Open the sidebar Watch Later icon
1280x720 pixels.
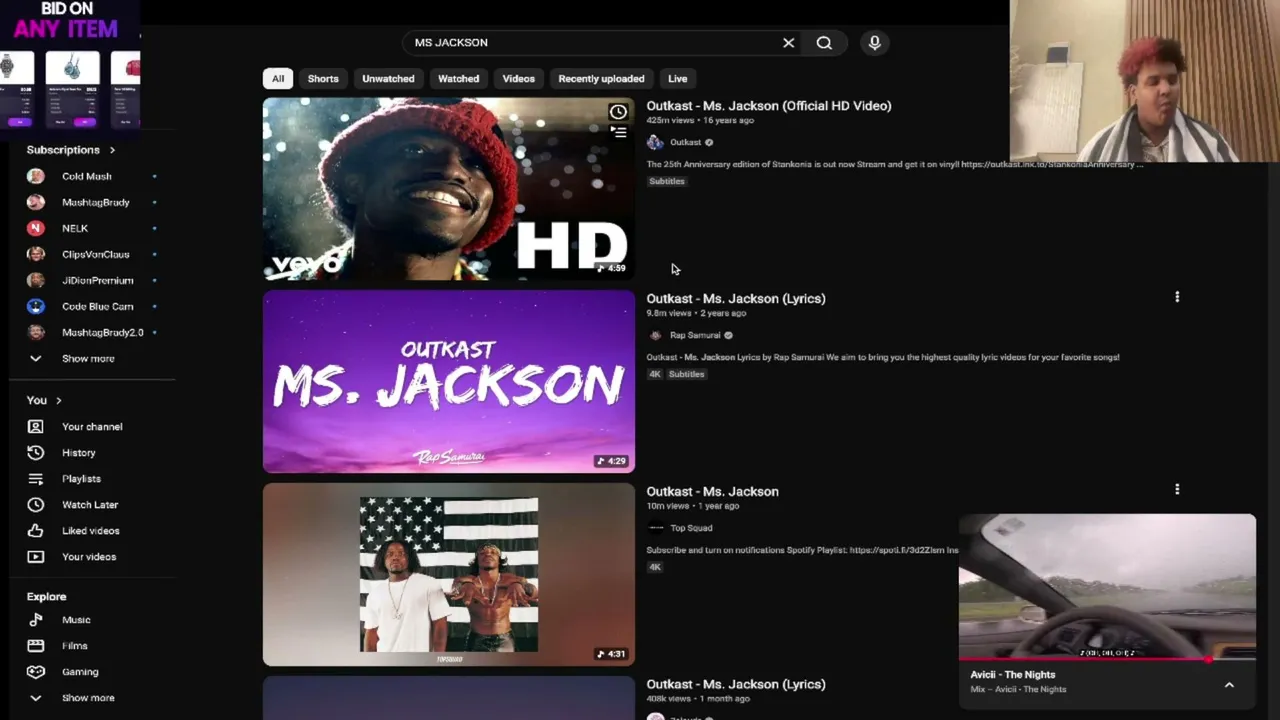pyautogui.click(x=36, y=505)
